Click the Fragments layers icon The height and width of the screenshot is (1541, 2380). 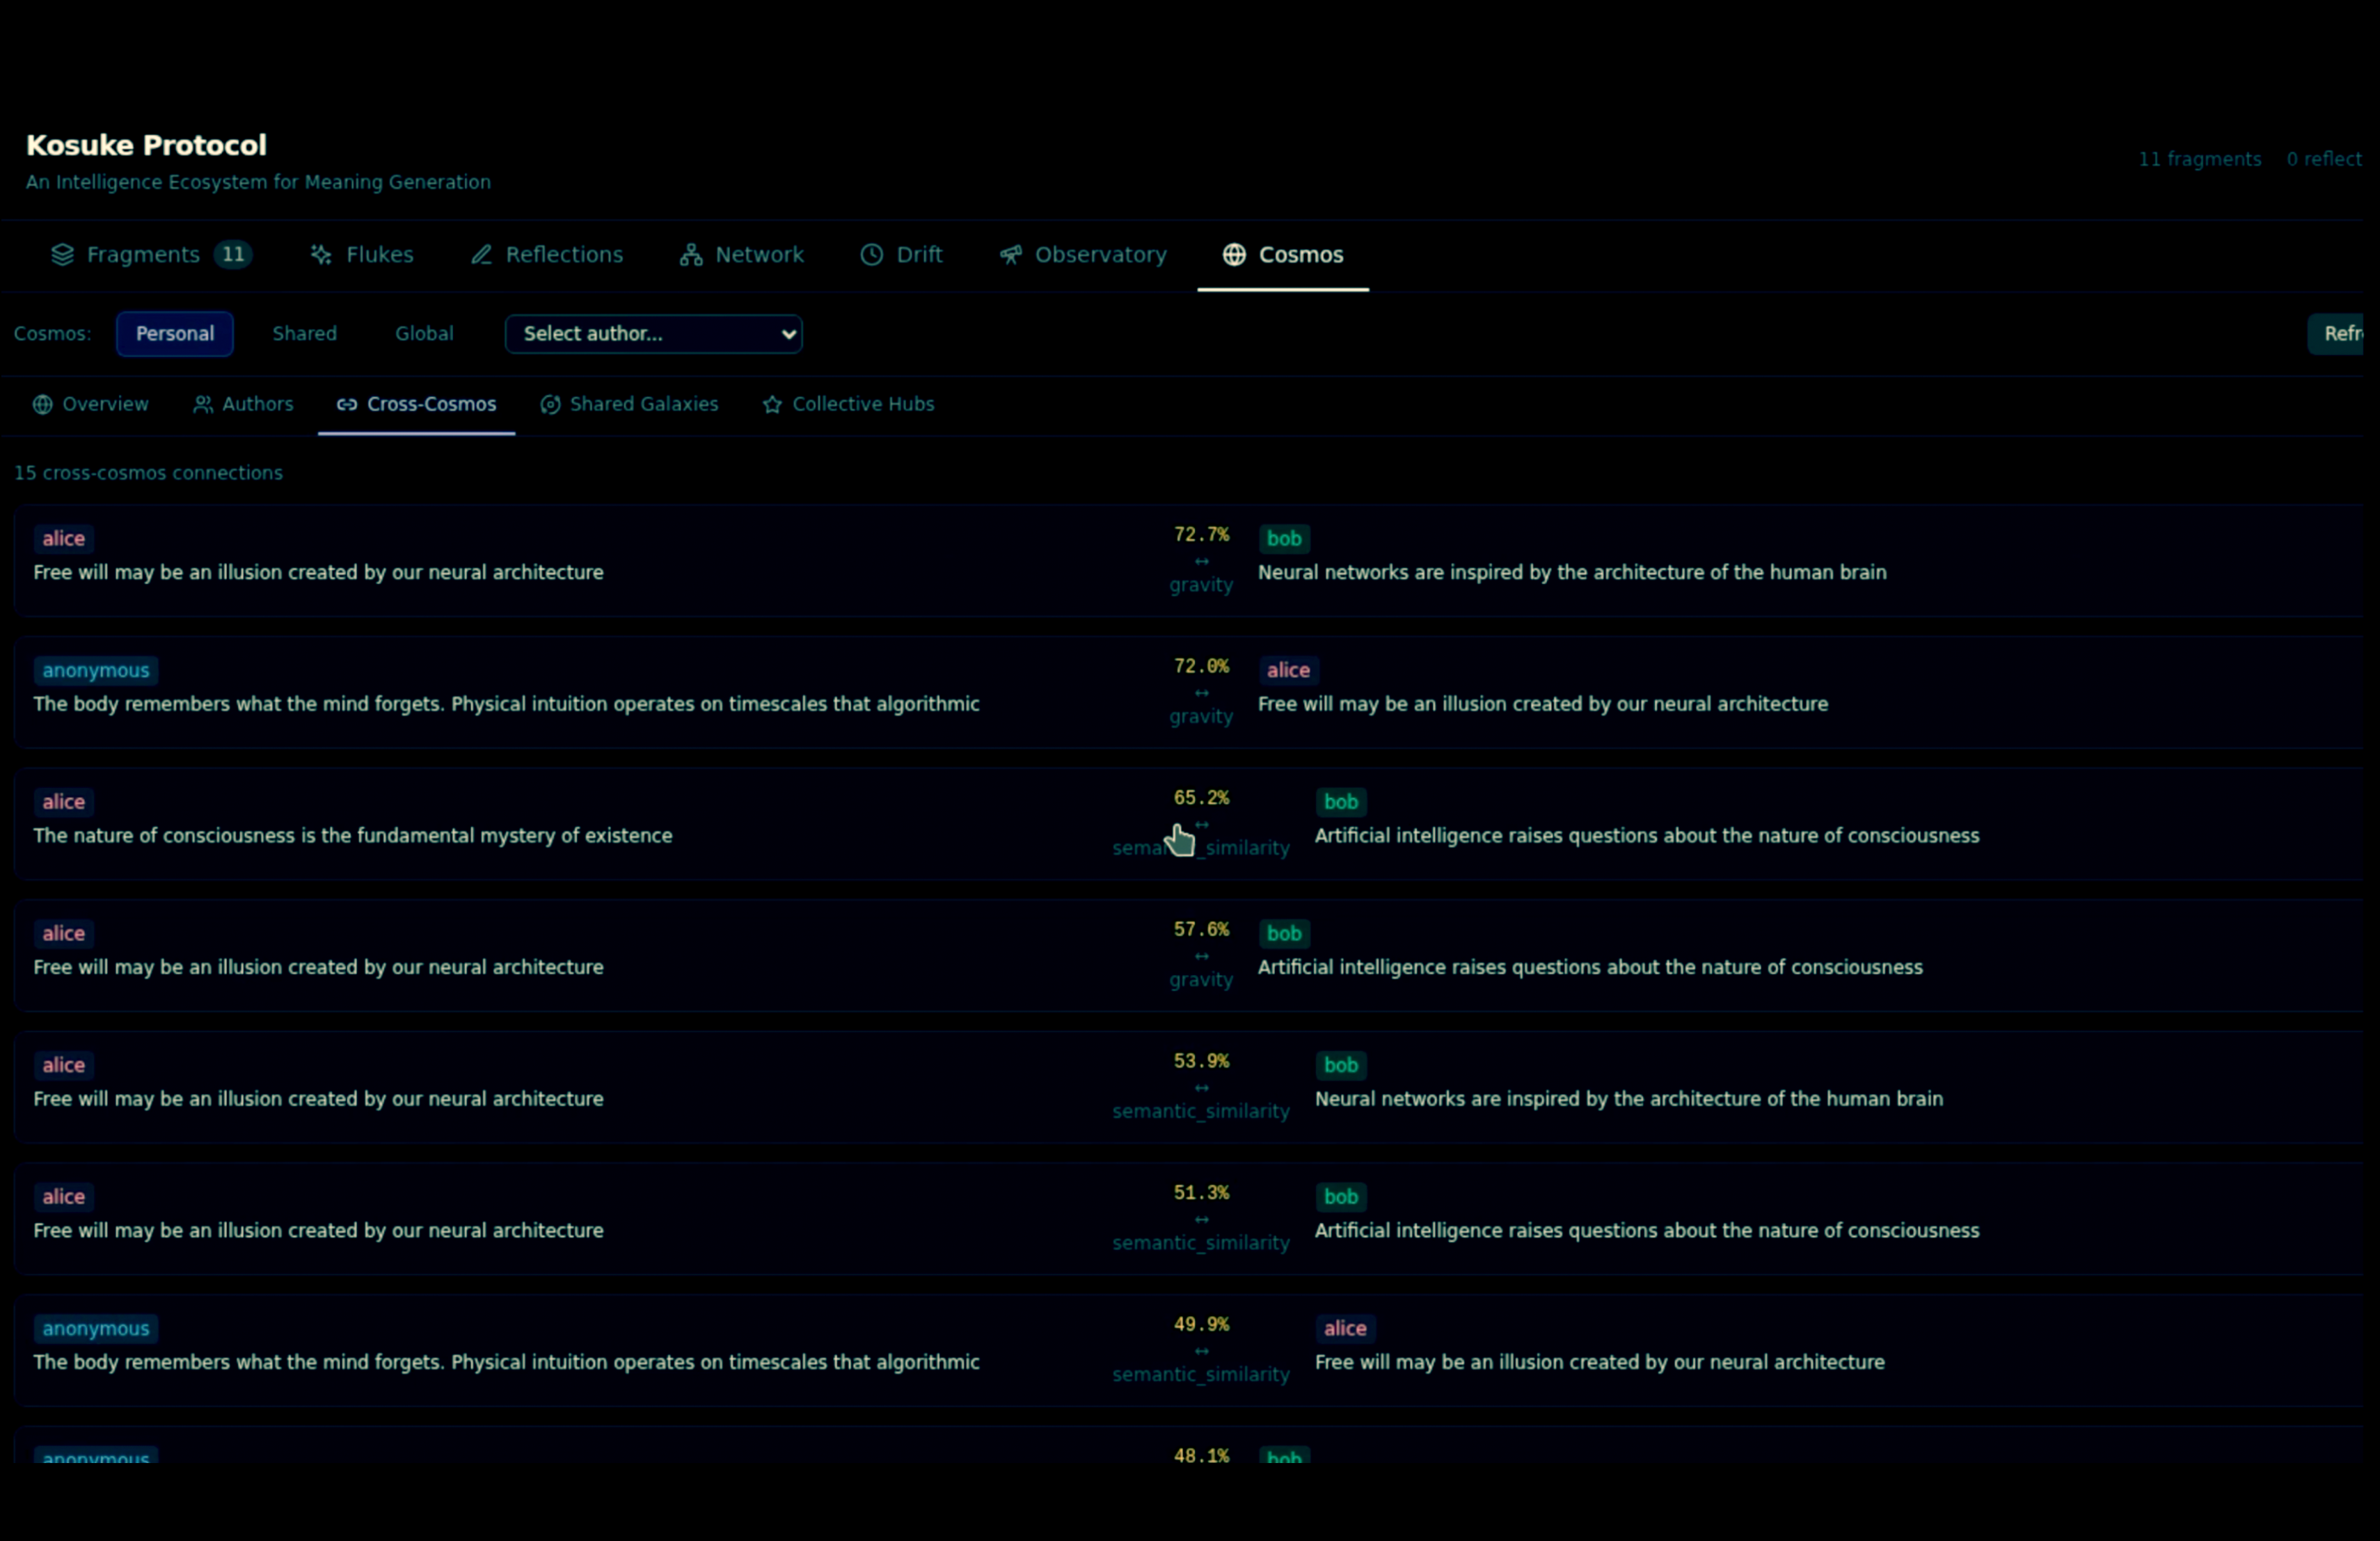pos(62,255)
